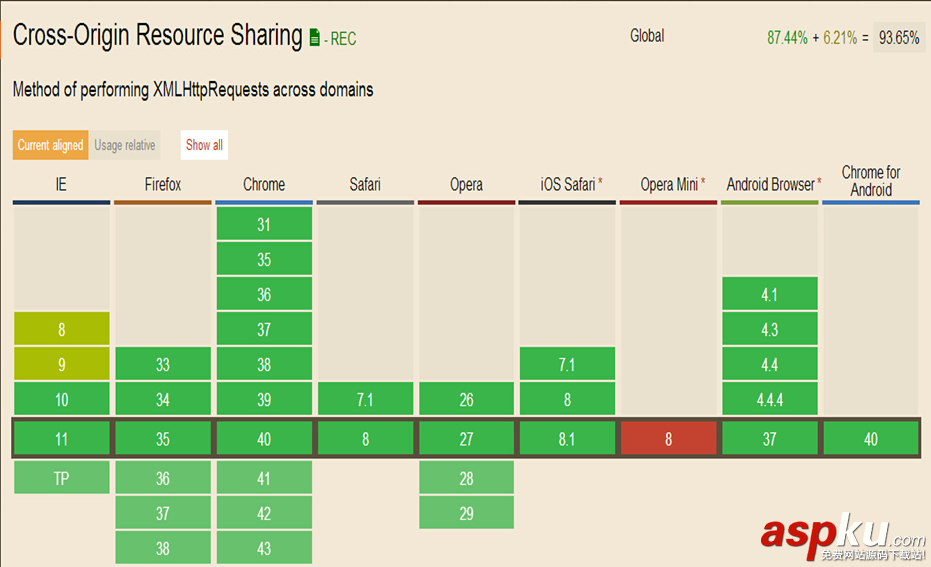Select the IE TP version cell
Screen dimensions: 931x567
coord(62,478)
